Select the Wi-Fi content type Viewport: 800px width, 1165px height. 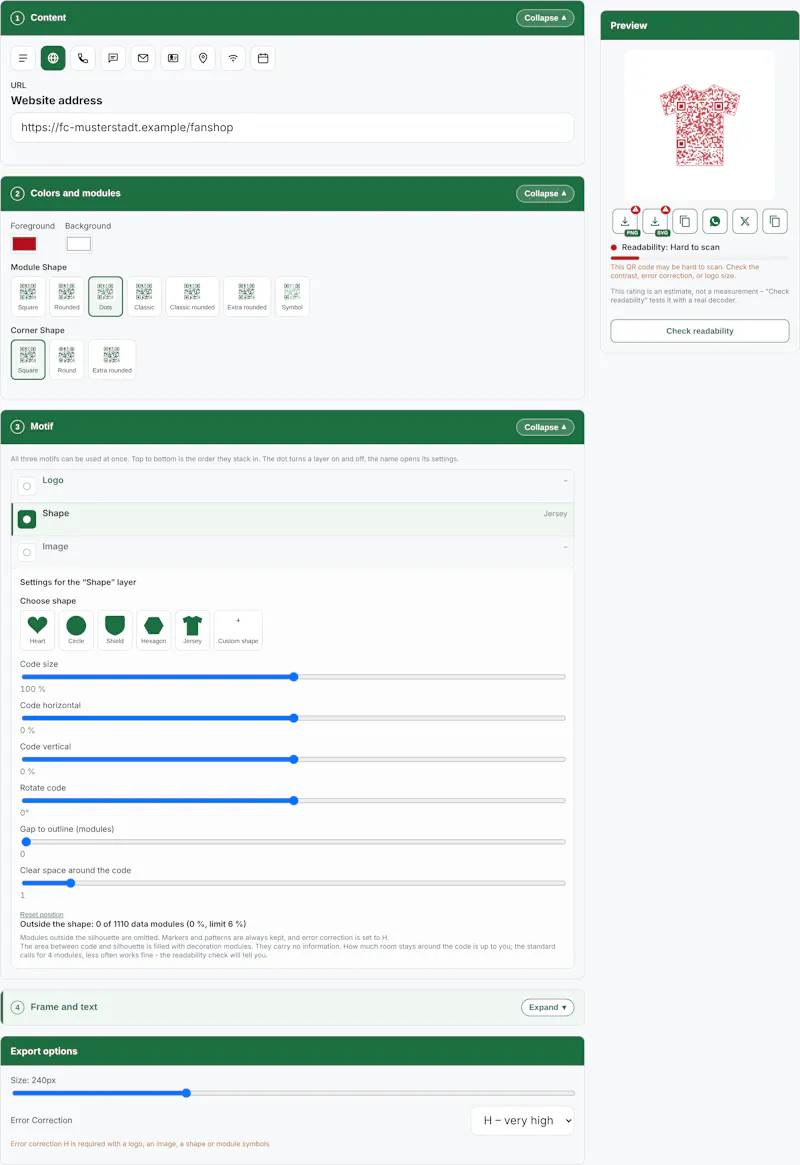pos(233,58)
